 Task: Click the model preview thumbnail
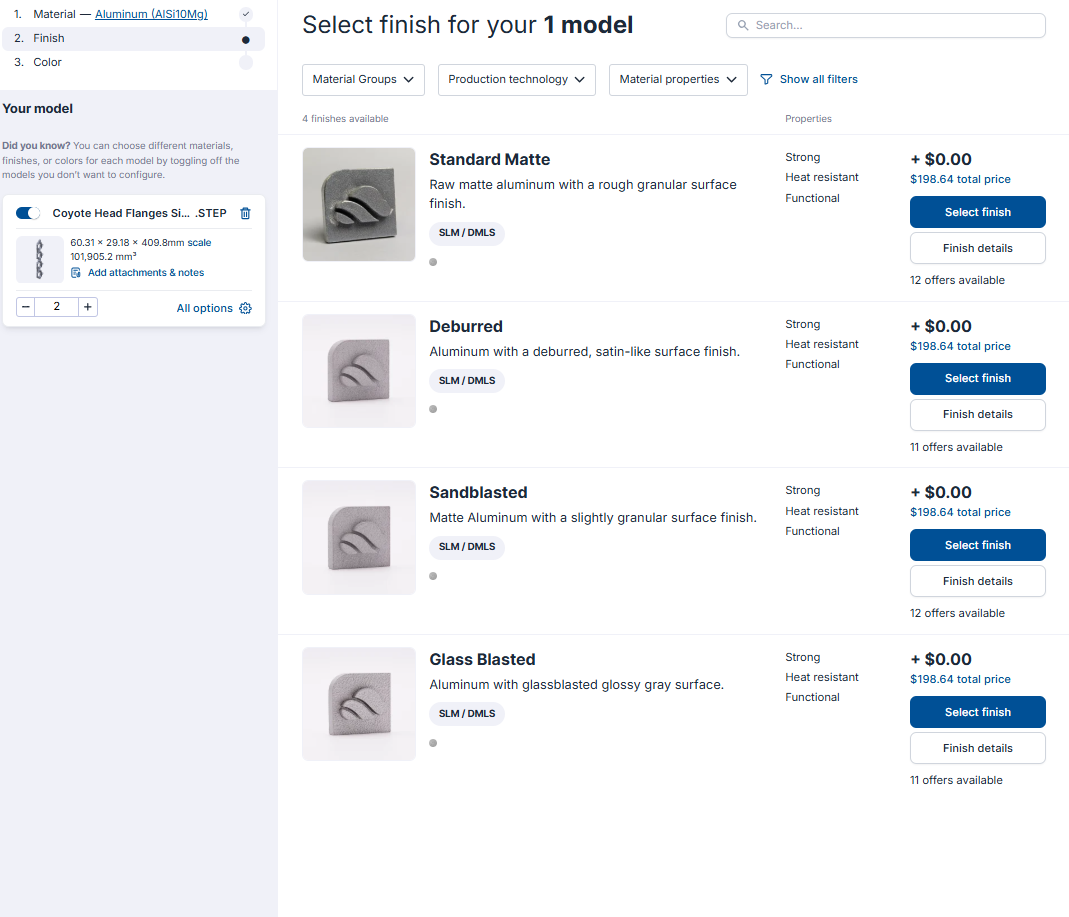click(40, 259)
